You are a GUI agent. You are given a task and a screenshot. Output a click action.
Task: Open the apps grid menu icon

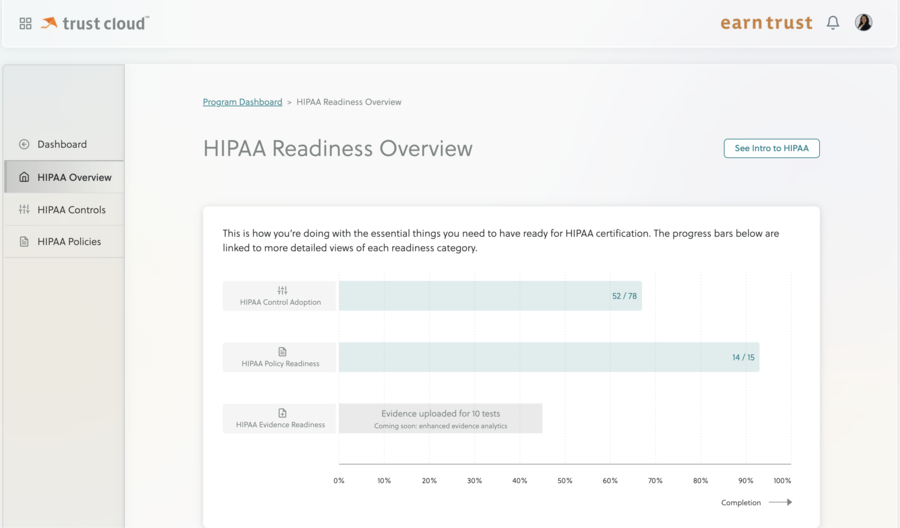pos(25,23)
